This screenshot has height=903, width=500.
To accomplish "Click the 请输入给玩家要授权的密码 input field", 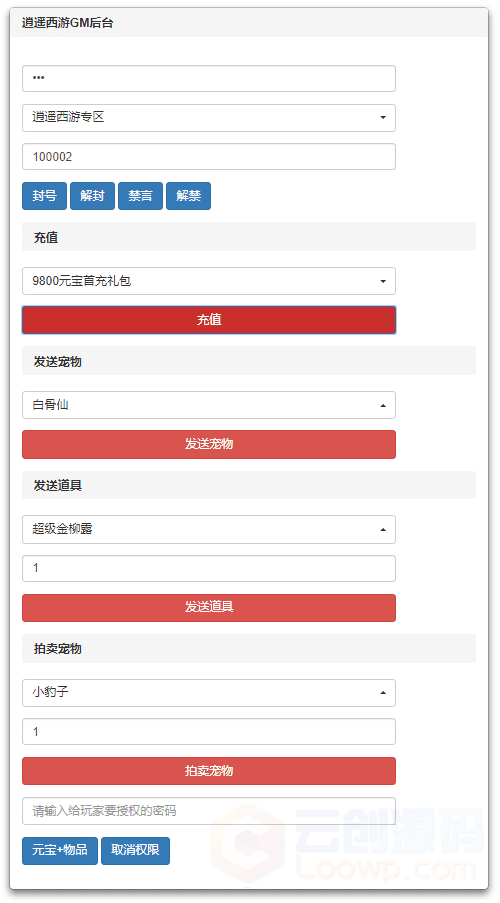I will point(209,811).
